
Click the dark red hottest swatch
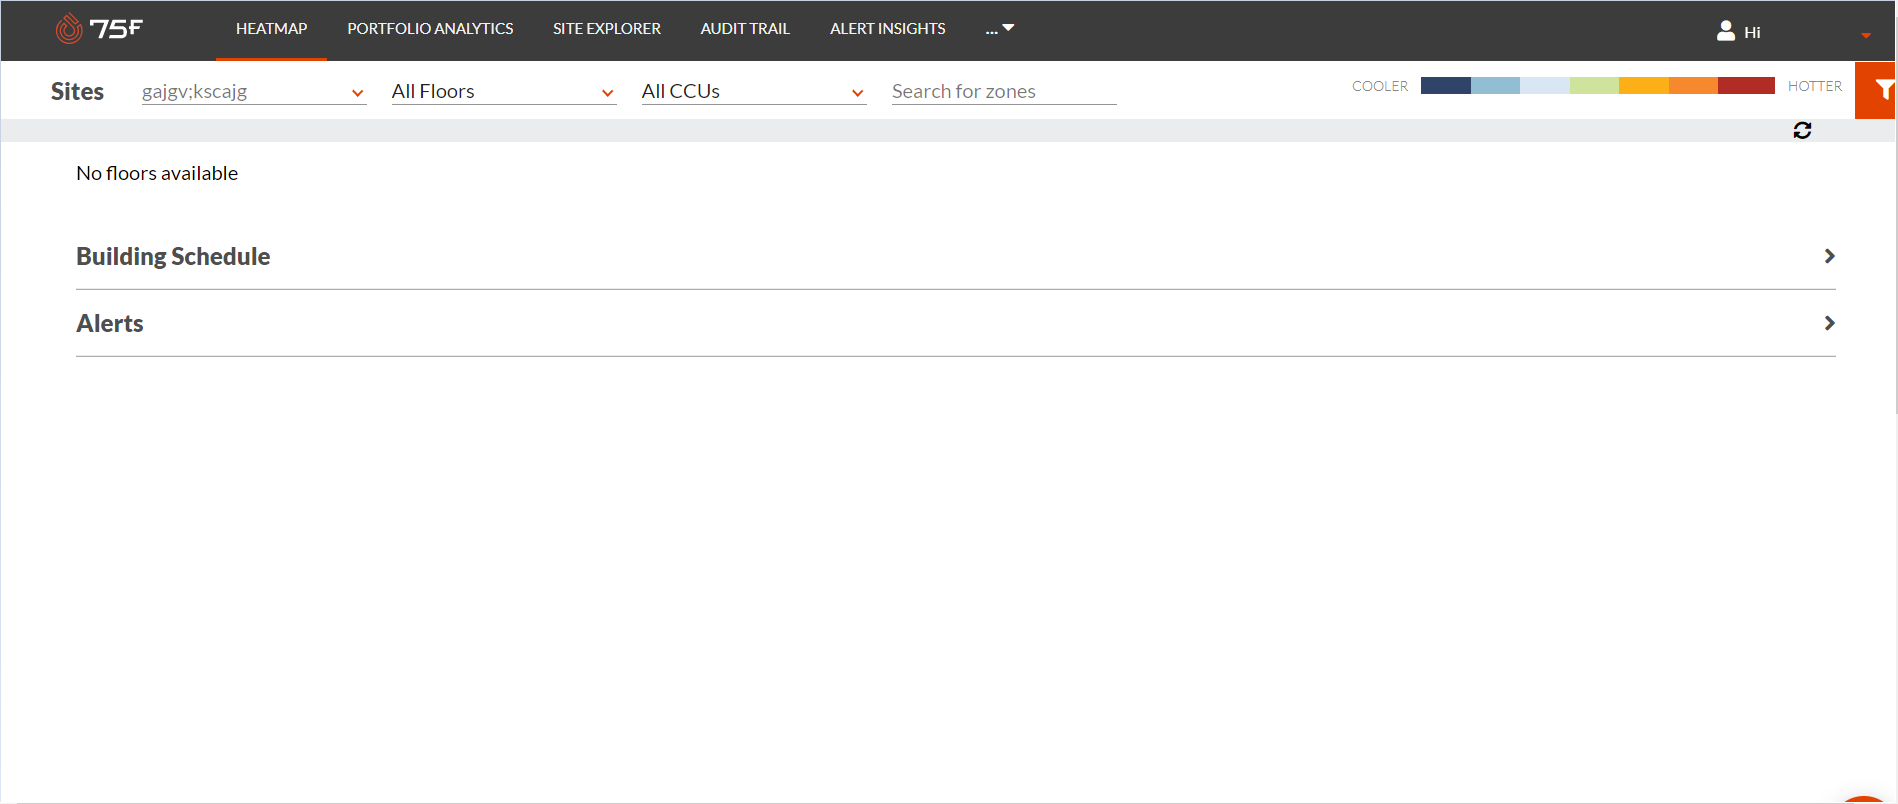(1746, 86)
